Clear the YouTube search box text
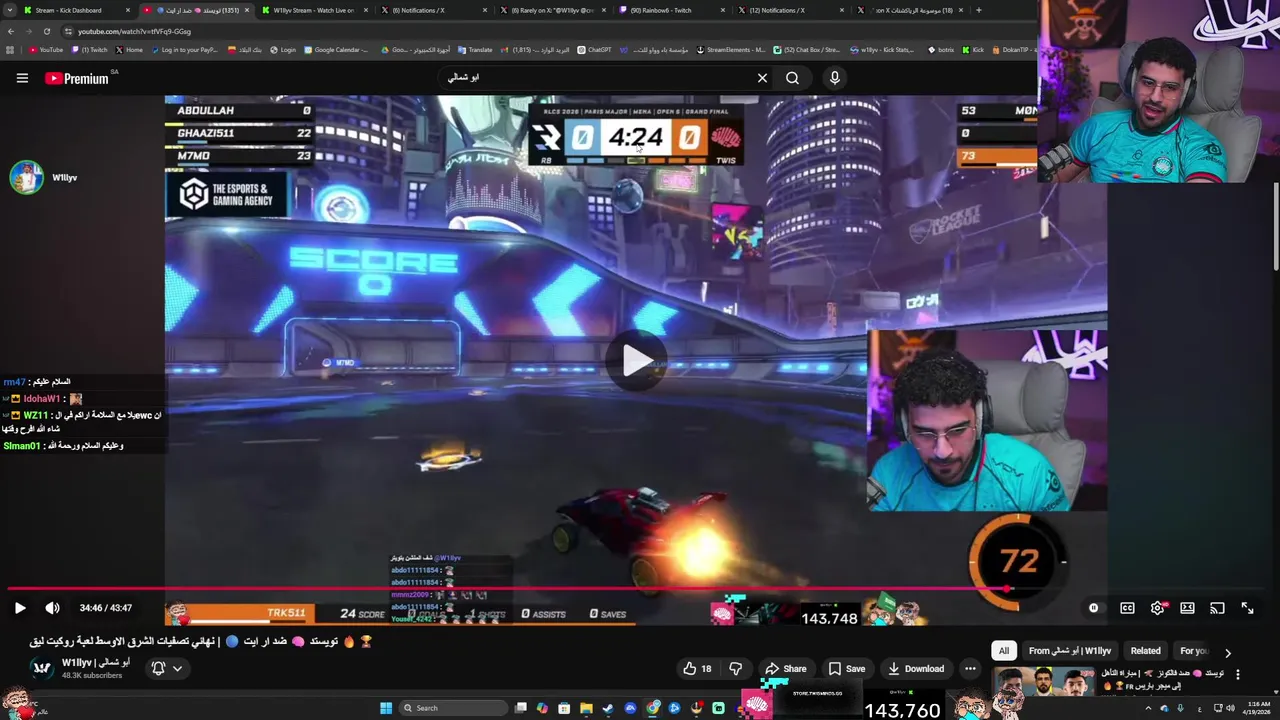Viewport: 1280px width, 720px height. tap(762, 78)
